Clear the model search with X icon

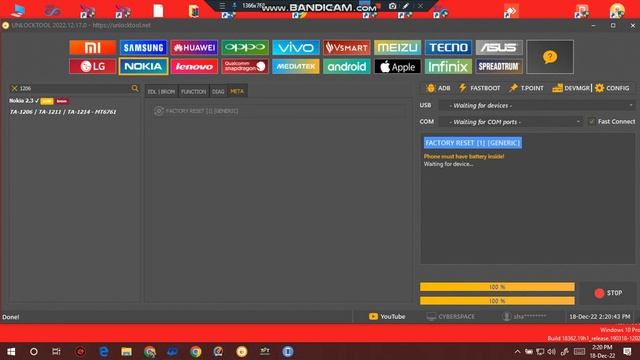14,88
